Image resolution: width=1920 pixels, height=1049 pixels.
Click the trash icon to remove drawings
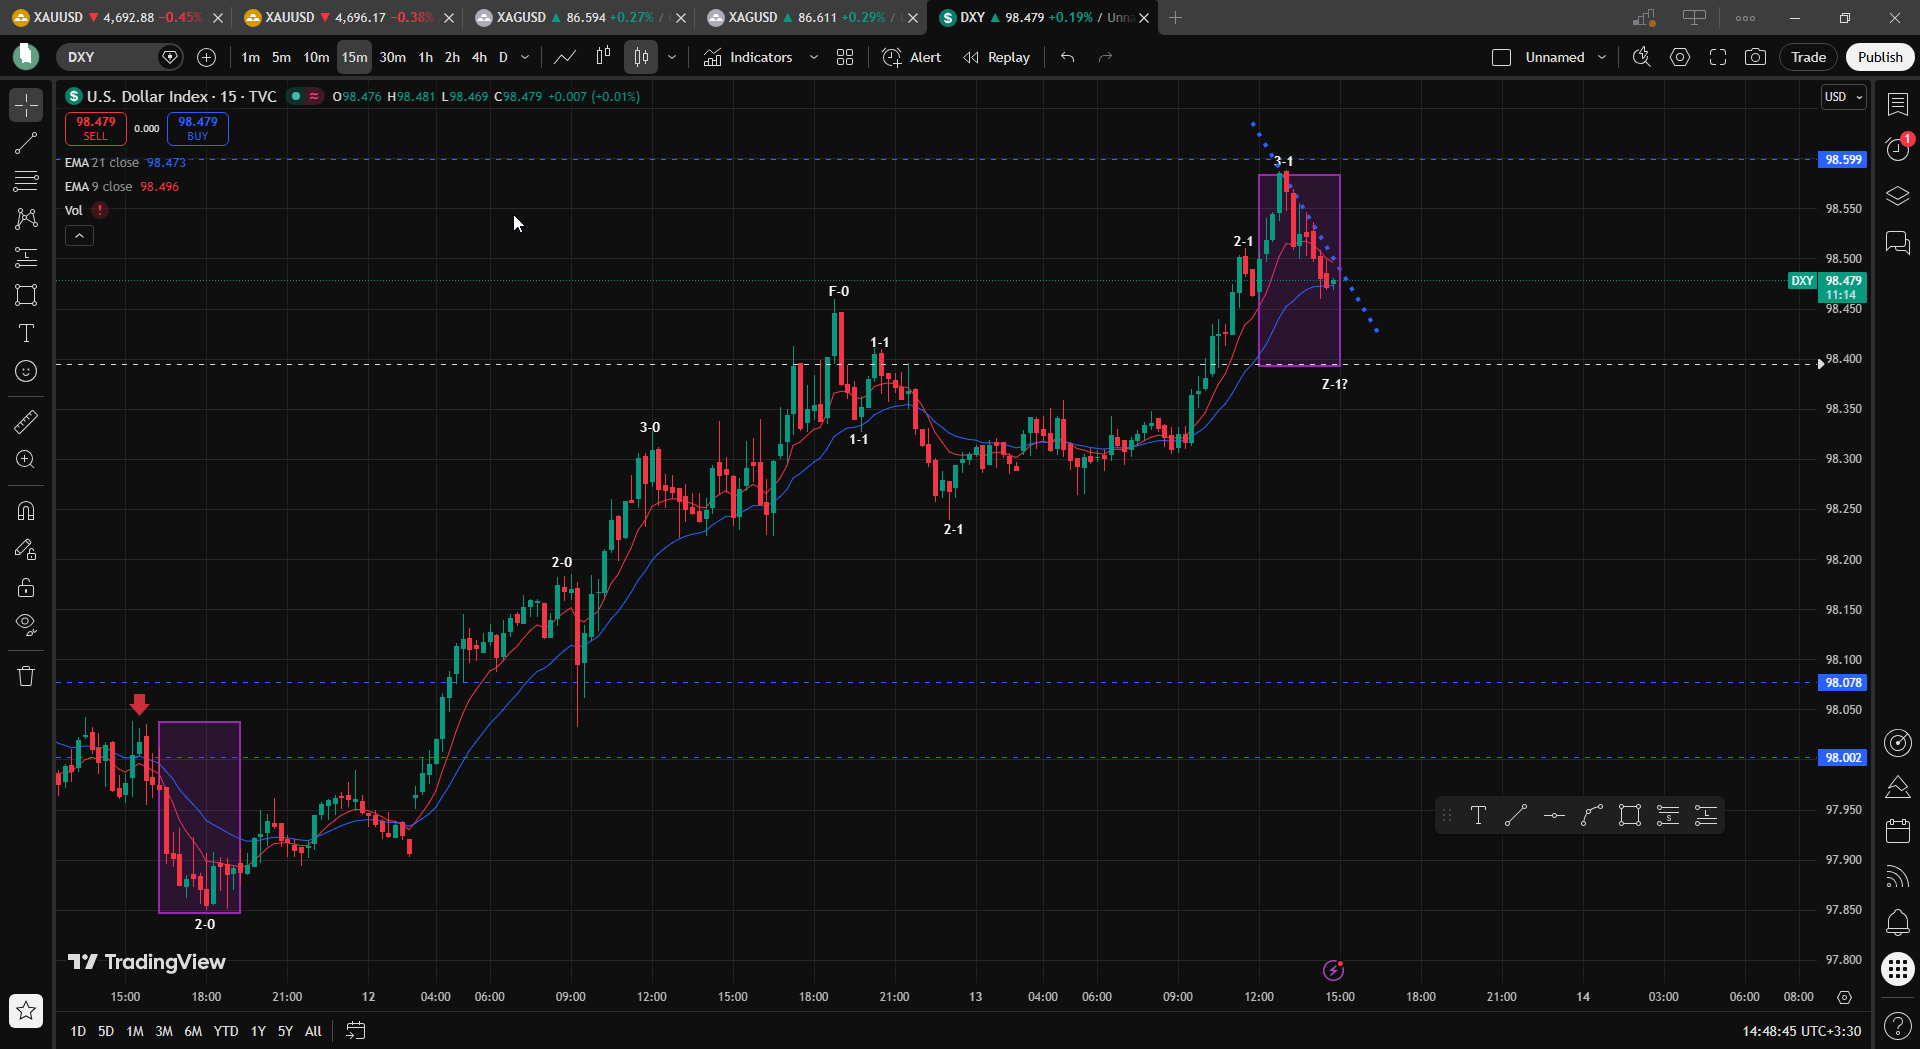point(26,676)
